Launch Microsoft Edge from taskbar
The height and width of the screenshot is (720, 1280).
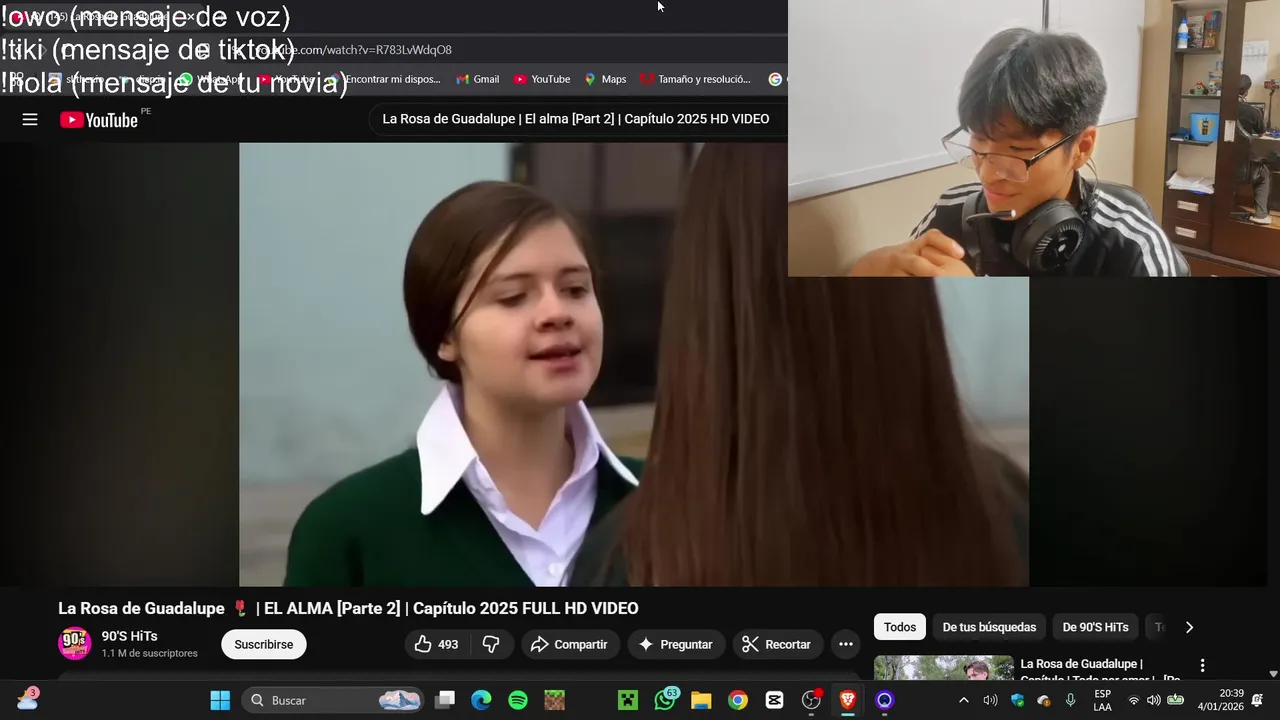(x=482, y=700)
